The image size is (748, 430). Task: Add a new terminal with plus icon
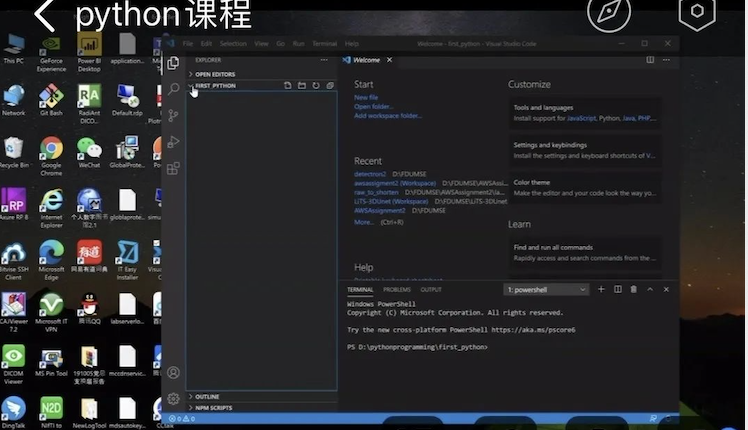point(601,289)
